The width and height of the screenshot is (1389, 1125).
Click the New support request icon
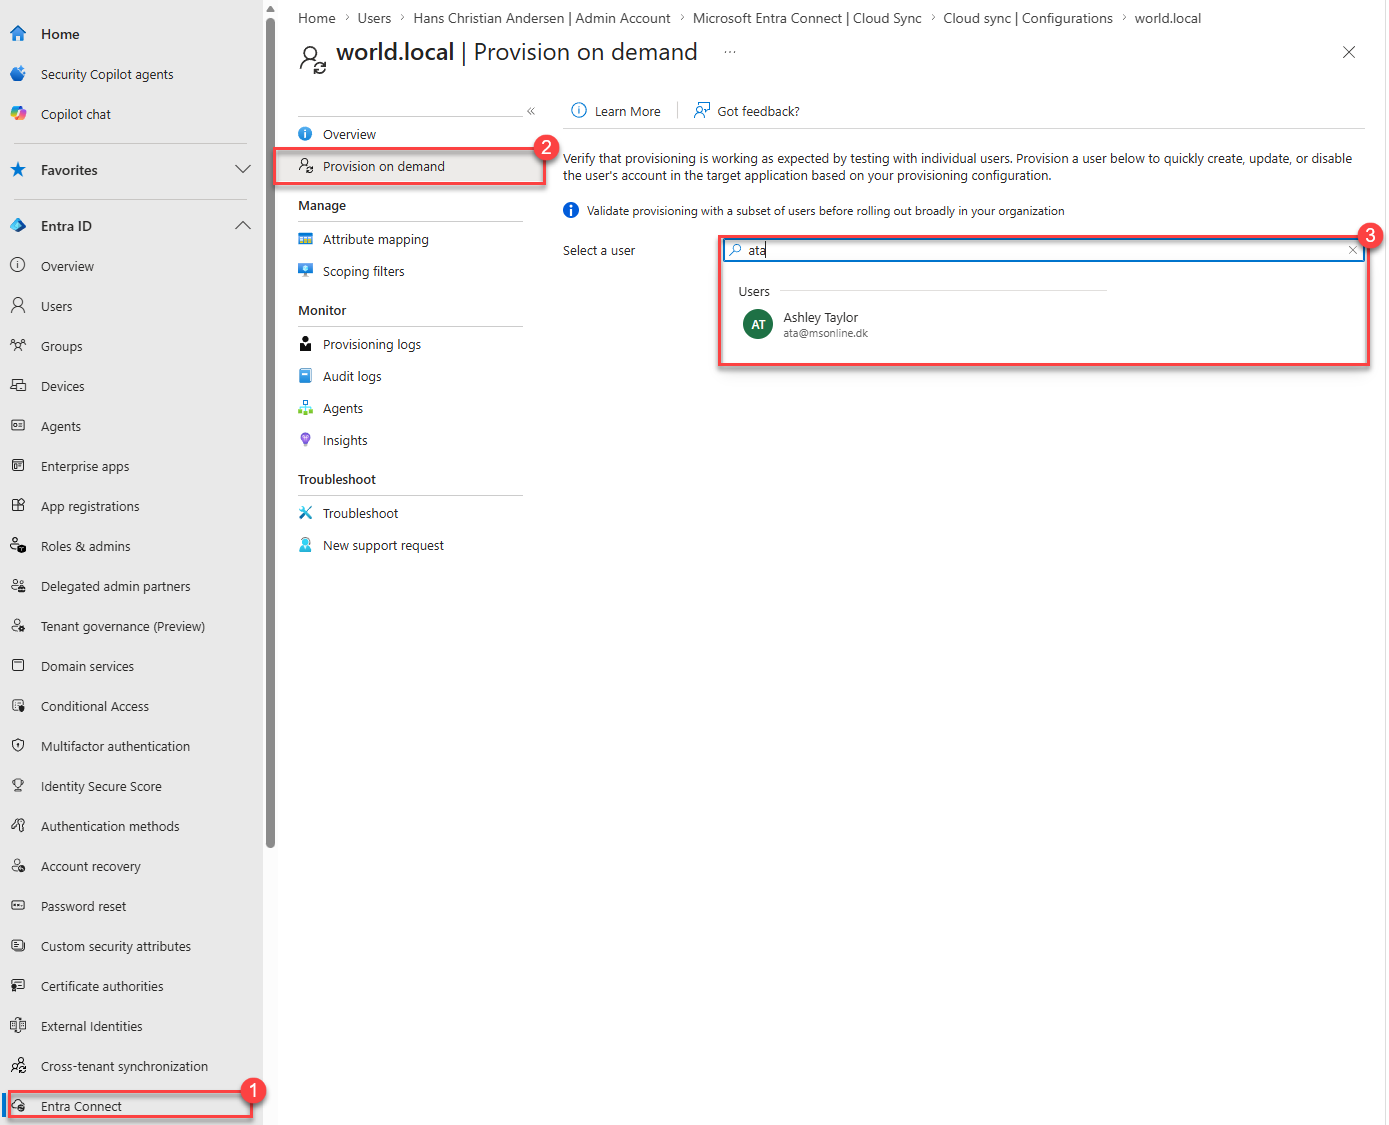coord(306,545)
